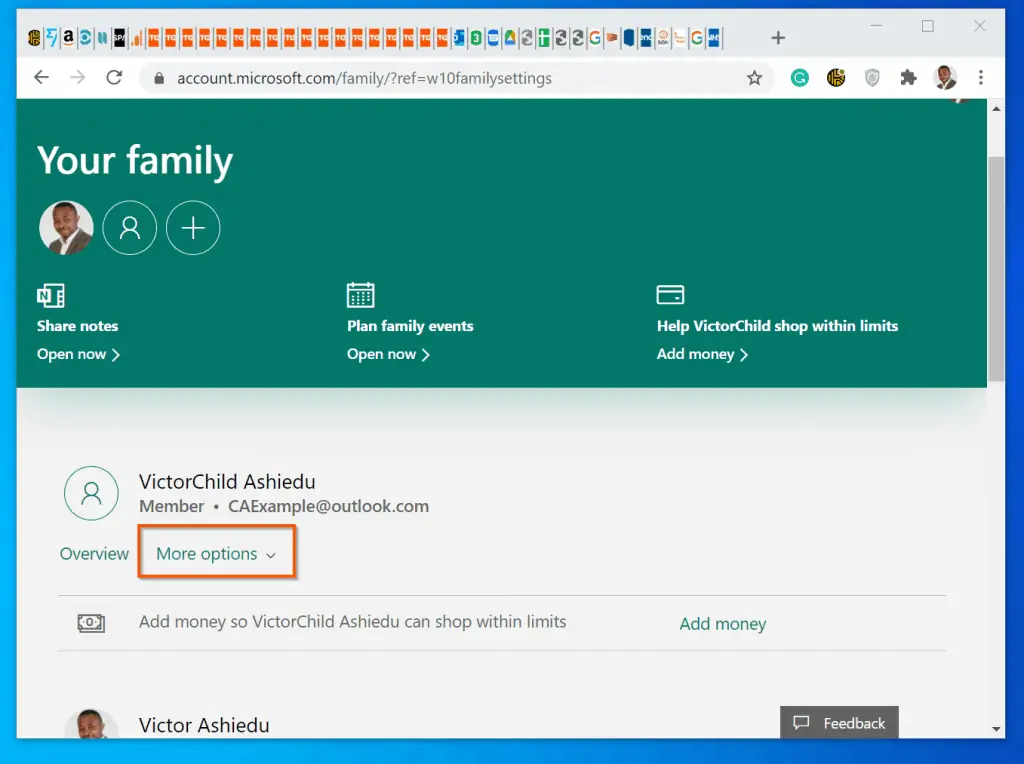Select the Overview tab for VictorChild

click(x=94, y=554)
